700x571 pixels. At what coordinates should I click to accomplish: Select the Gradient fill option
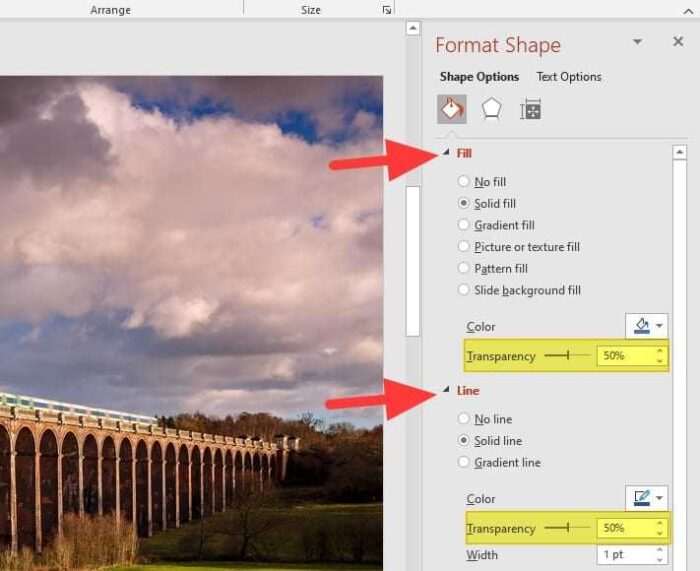coord(496,225)
